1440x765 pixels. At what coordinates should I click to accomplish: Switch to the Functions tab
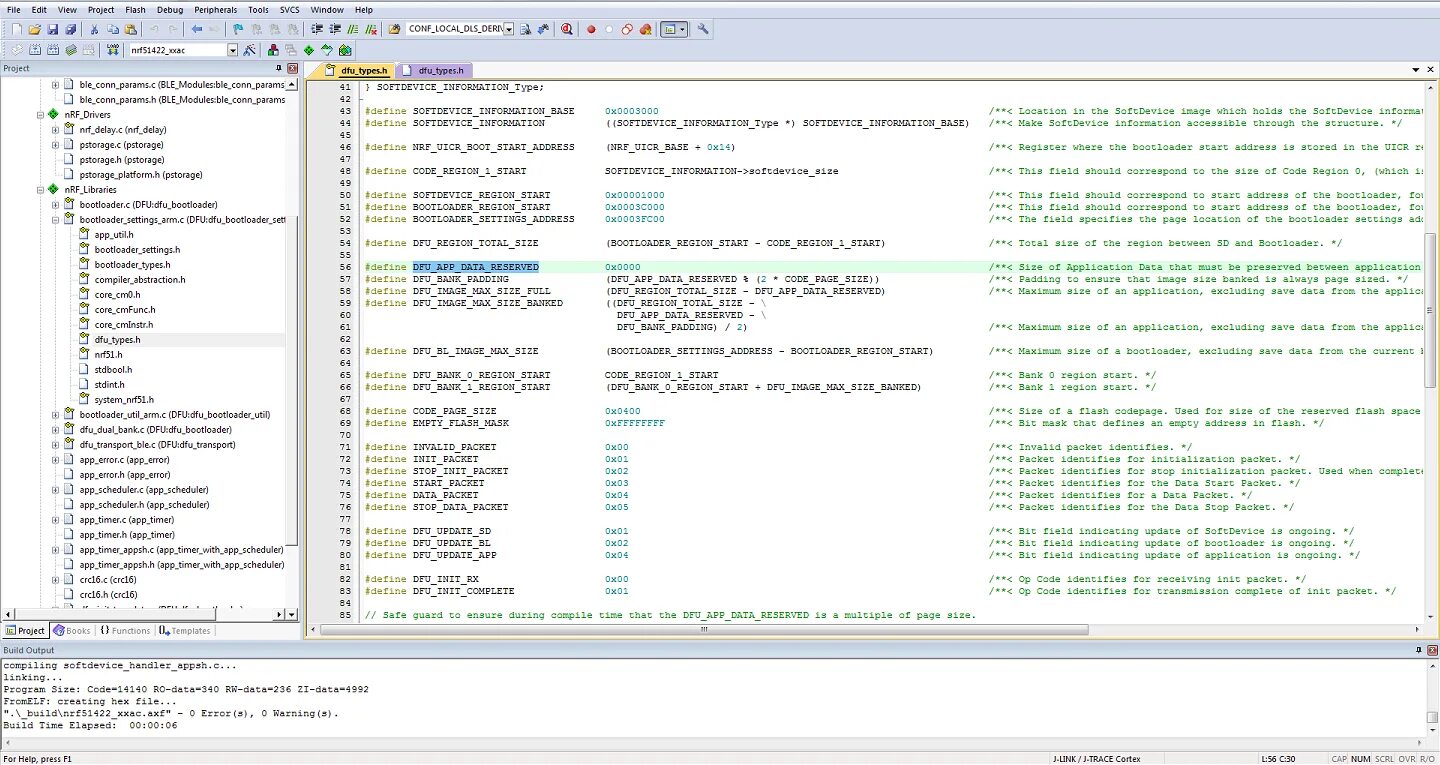click(x=125, y=631)
